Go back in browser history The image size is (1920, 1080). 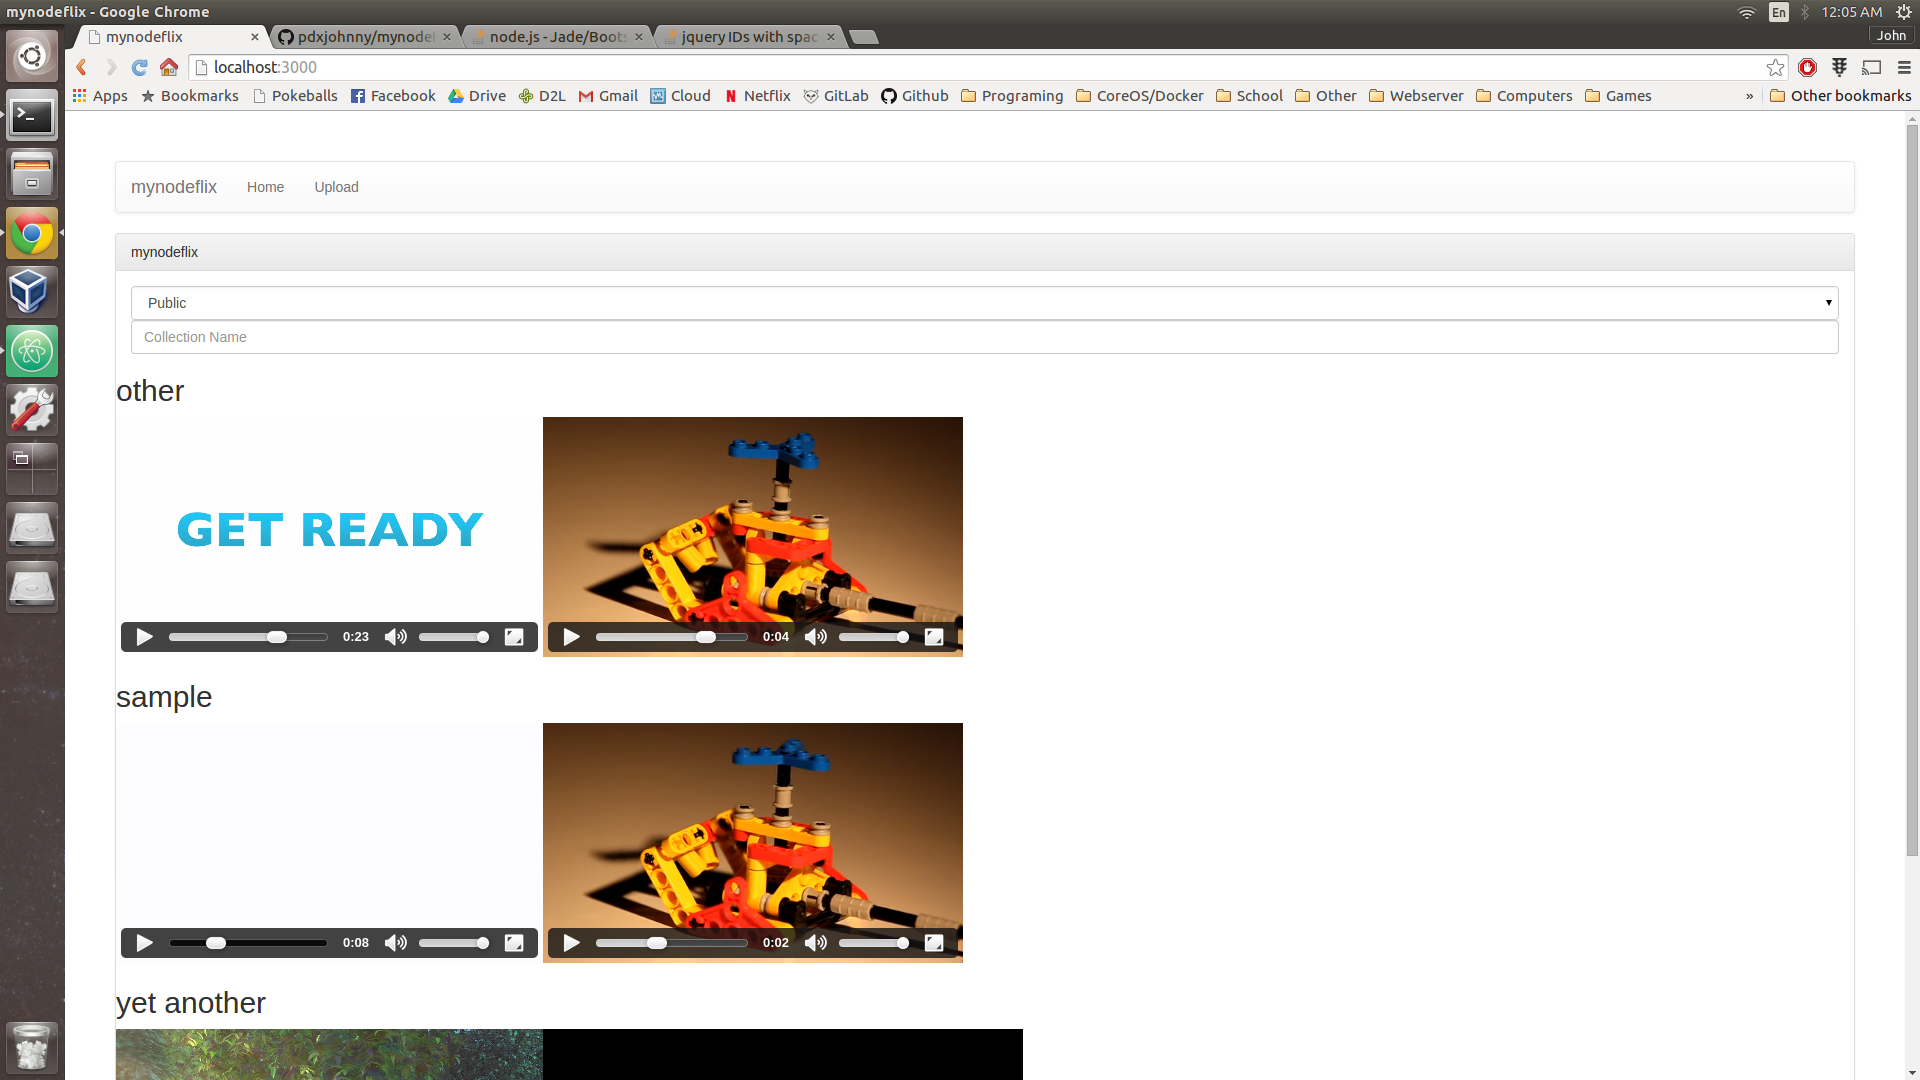(x=82, y=67)
